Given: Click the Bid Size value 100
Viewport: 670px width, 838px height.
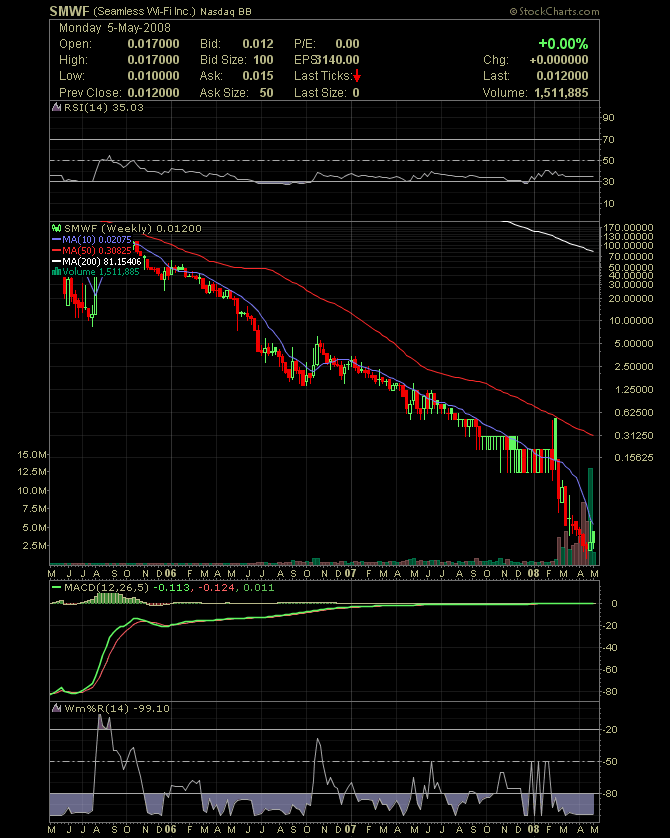Looking at the screenshot, I should (263, 60).
